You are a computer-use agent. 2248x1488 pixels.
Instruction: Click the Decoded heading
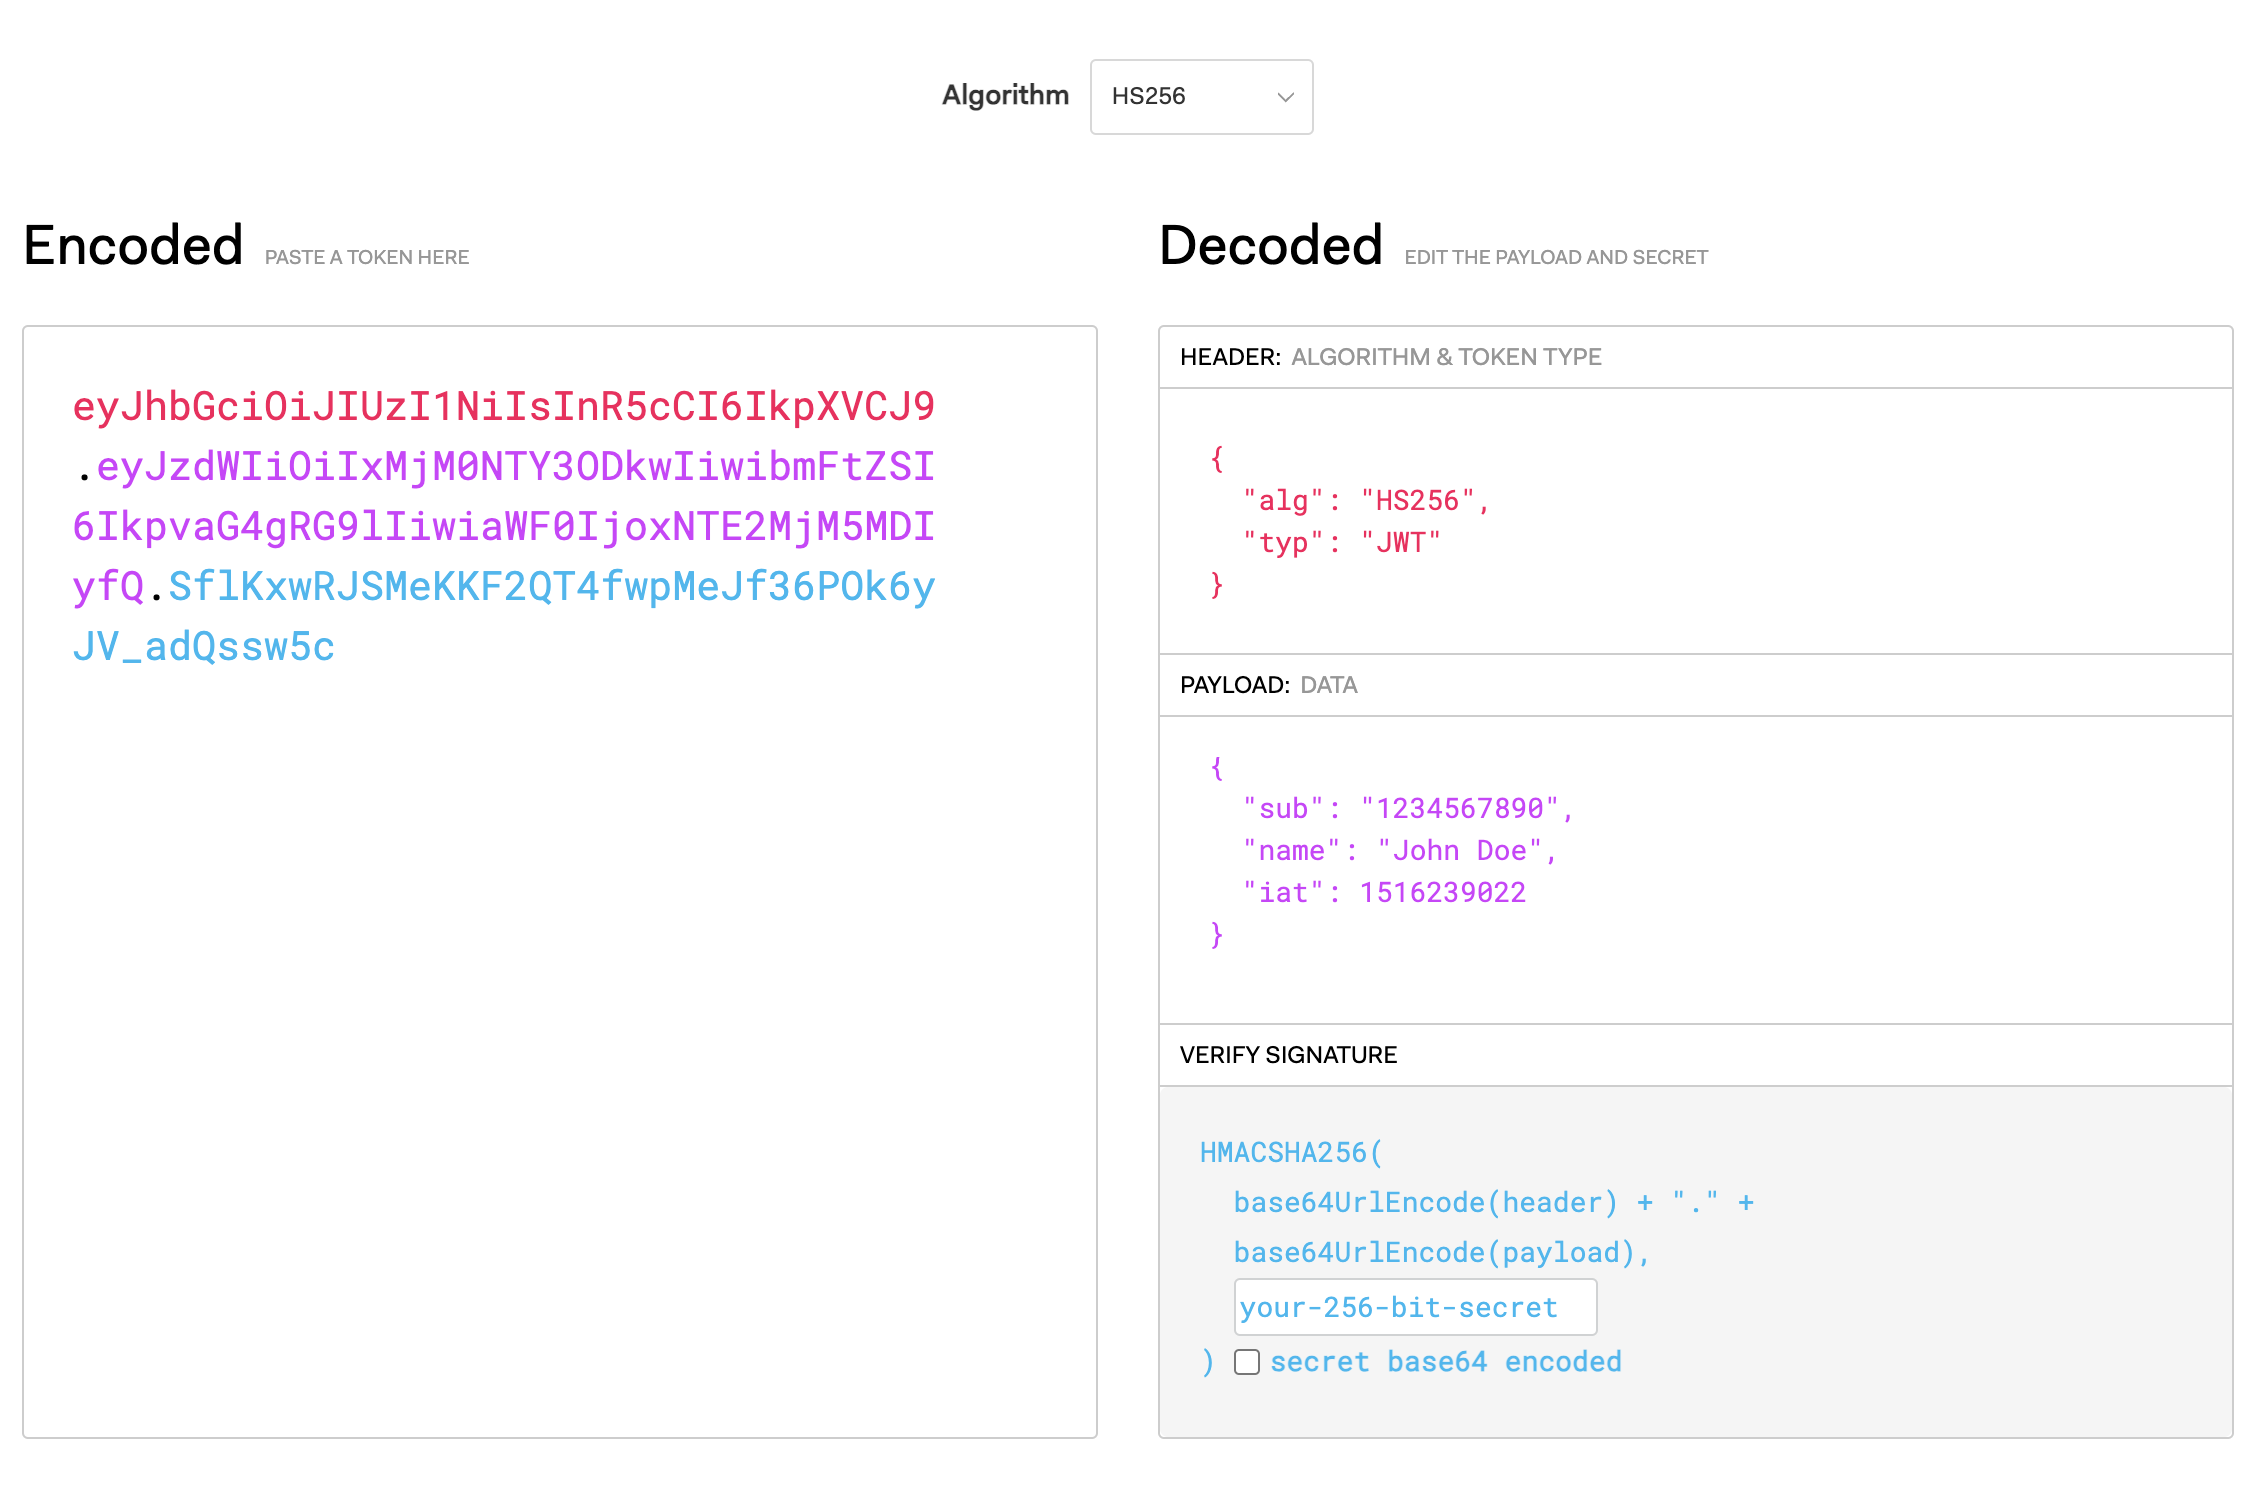[x=1271, y=246]
